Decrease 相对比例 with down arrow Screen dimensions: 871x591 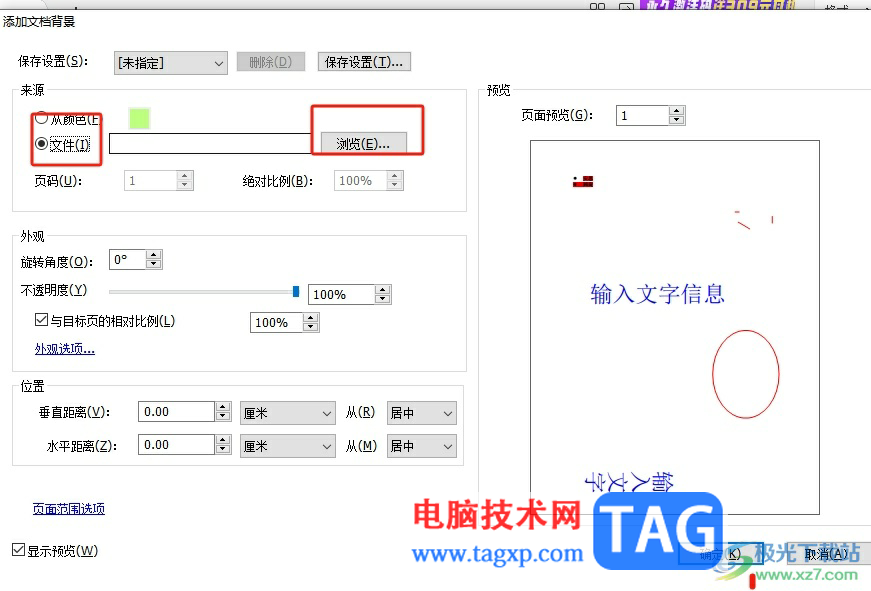(x=311, y=327)
